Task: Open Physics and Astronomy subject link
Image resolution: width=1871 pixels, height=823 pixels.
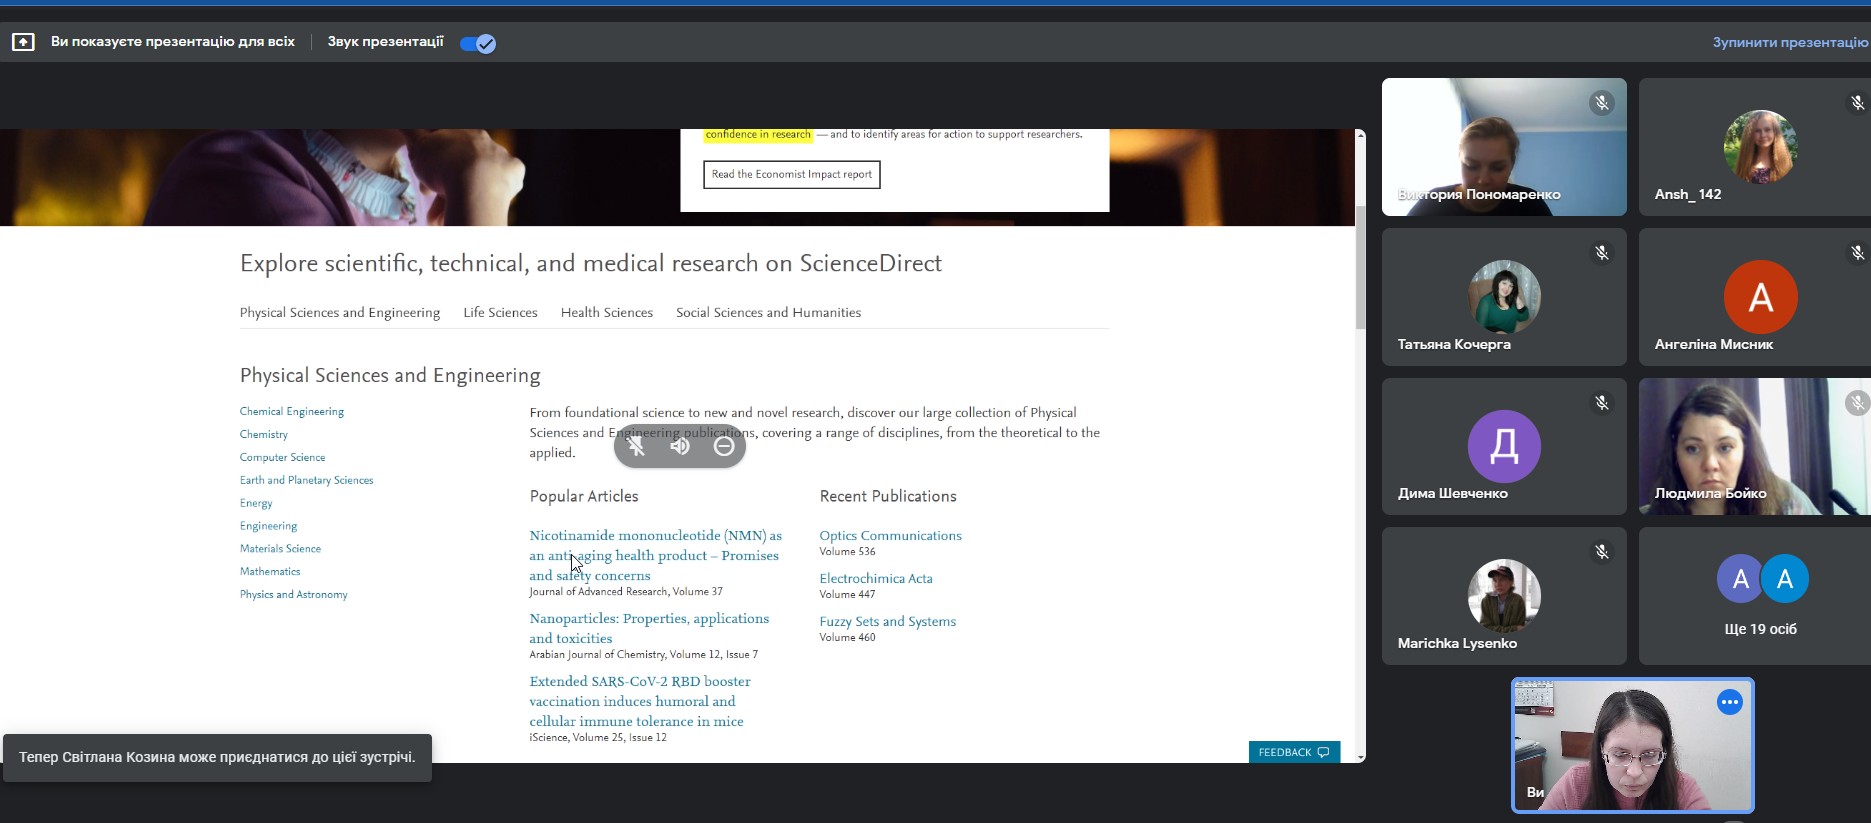Action: pos(294,595)
